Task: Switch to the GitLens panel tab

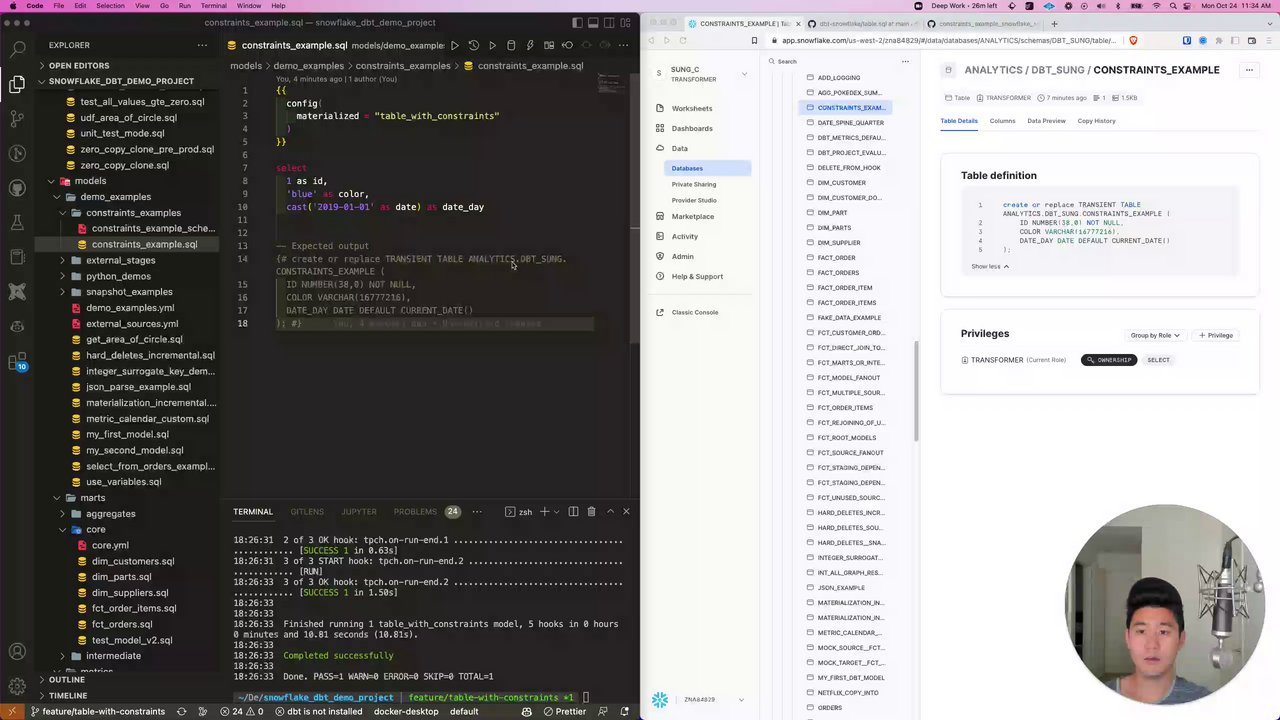Action: click(307, 512)
